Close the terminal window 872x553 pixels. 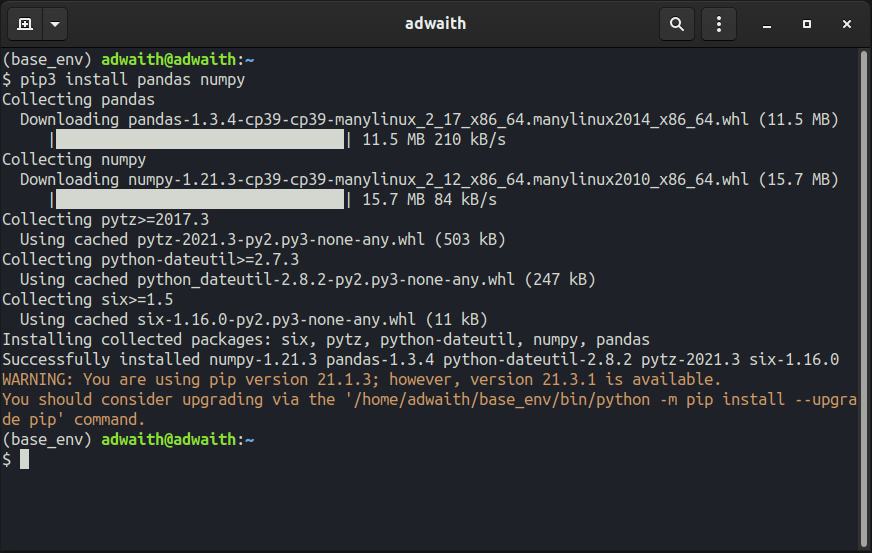pos(847,24)
